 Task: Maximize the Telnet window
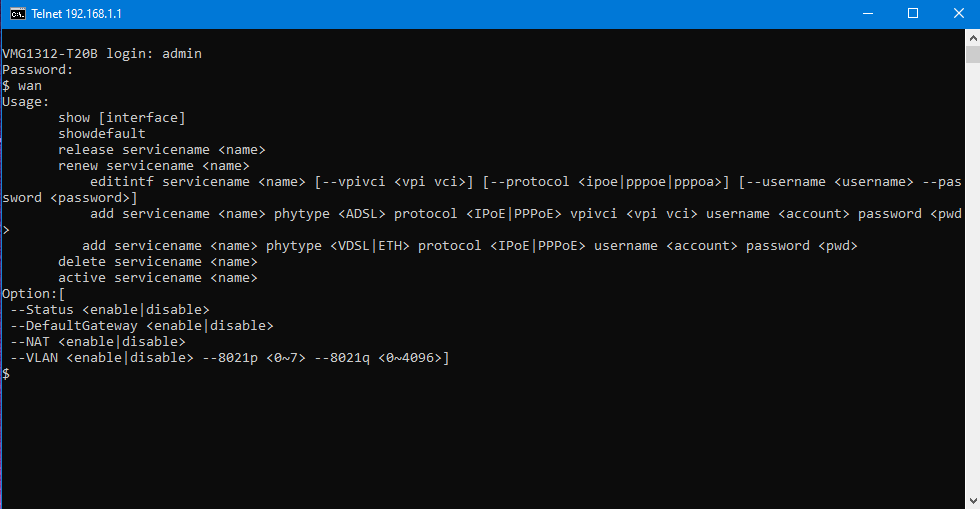pyautogui.click(x=913, y=14)
